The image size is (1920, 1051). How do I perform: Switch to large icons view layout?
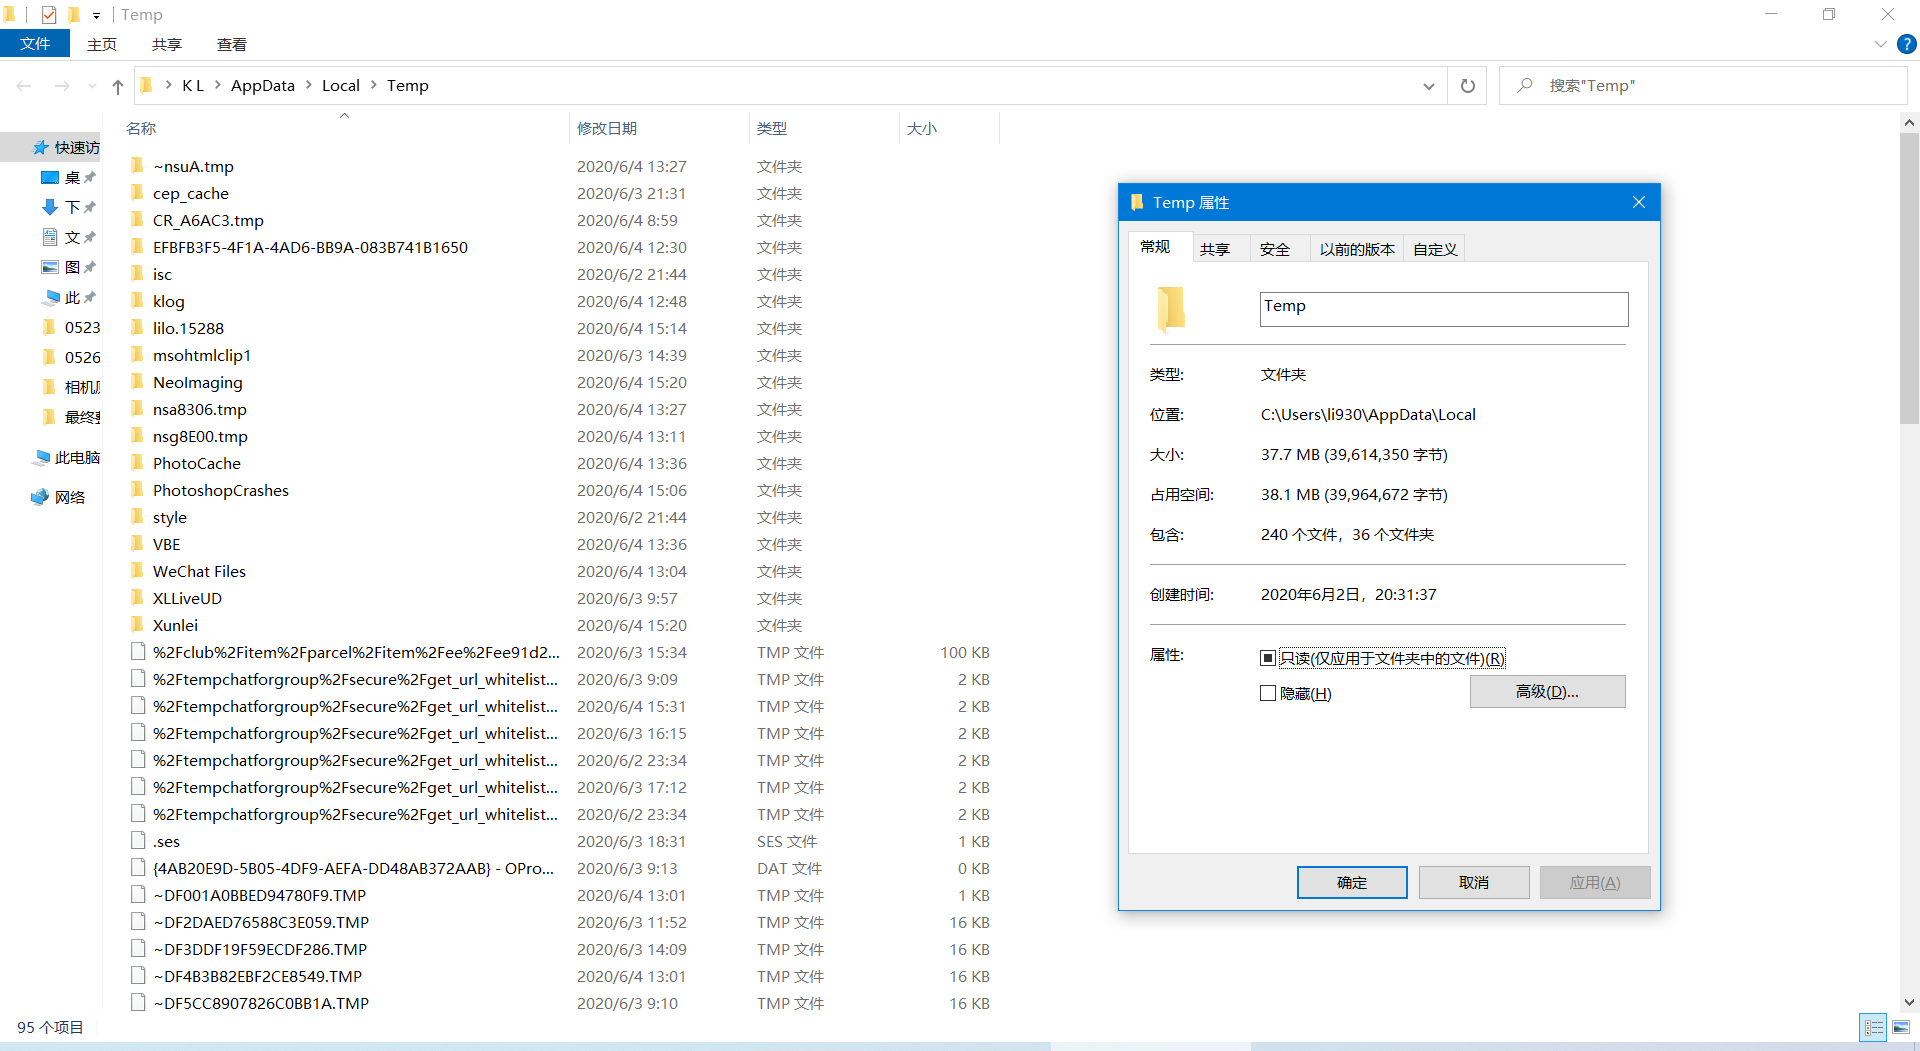1900,1027
